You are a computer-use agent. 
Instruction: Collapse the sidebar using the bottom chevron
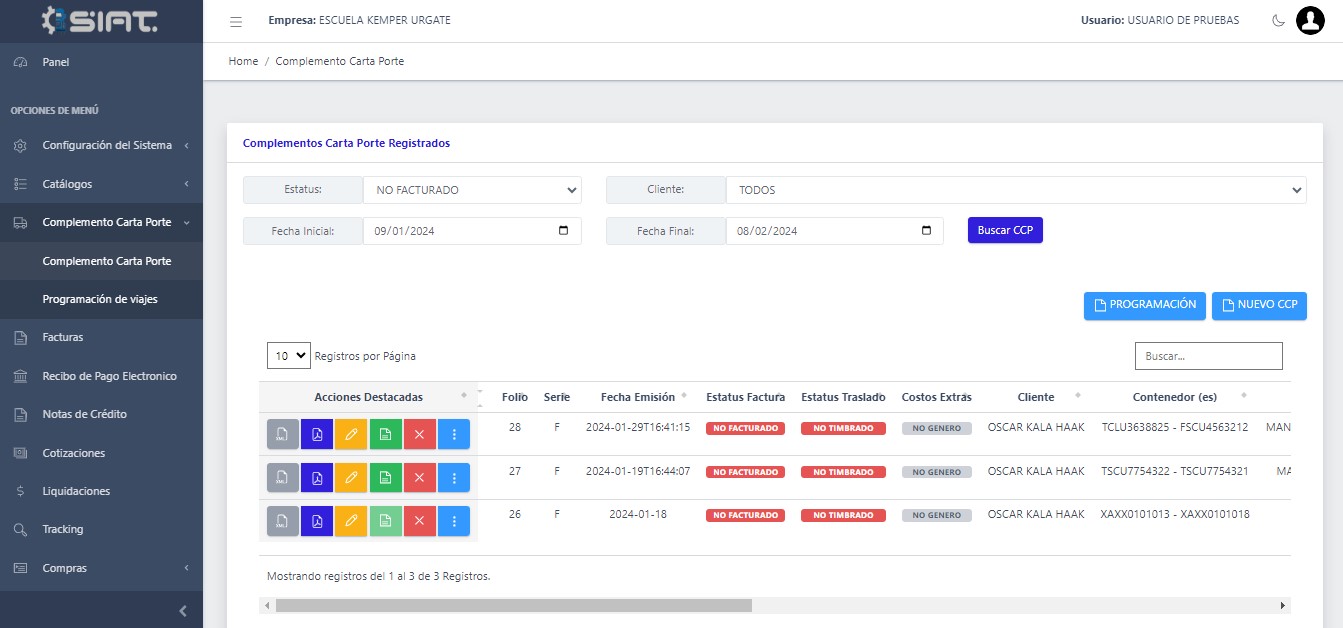click(x=183, y=610)
